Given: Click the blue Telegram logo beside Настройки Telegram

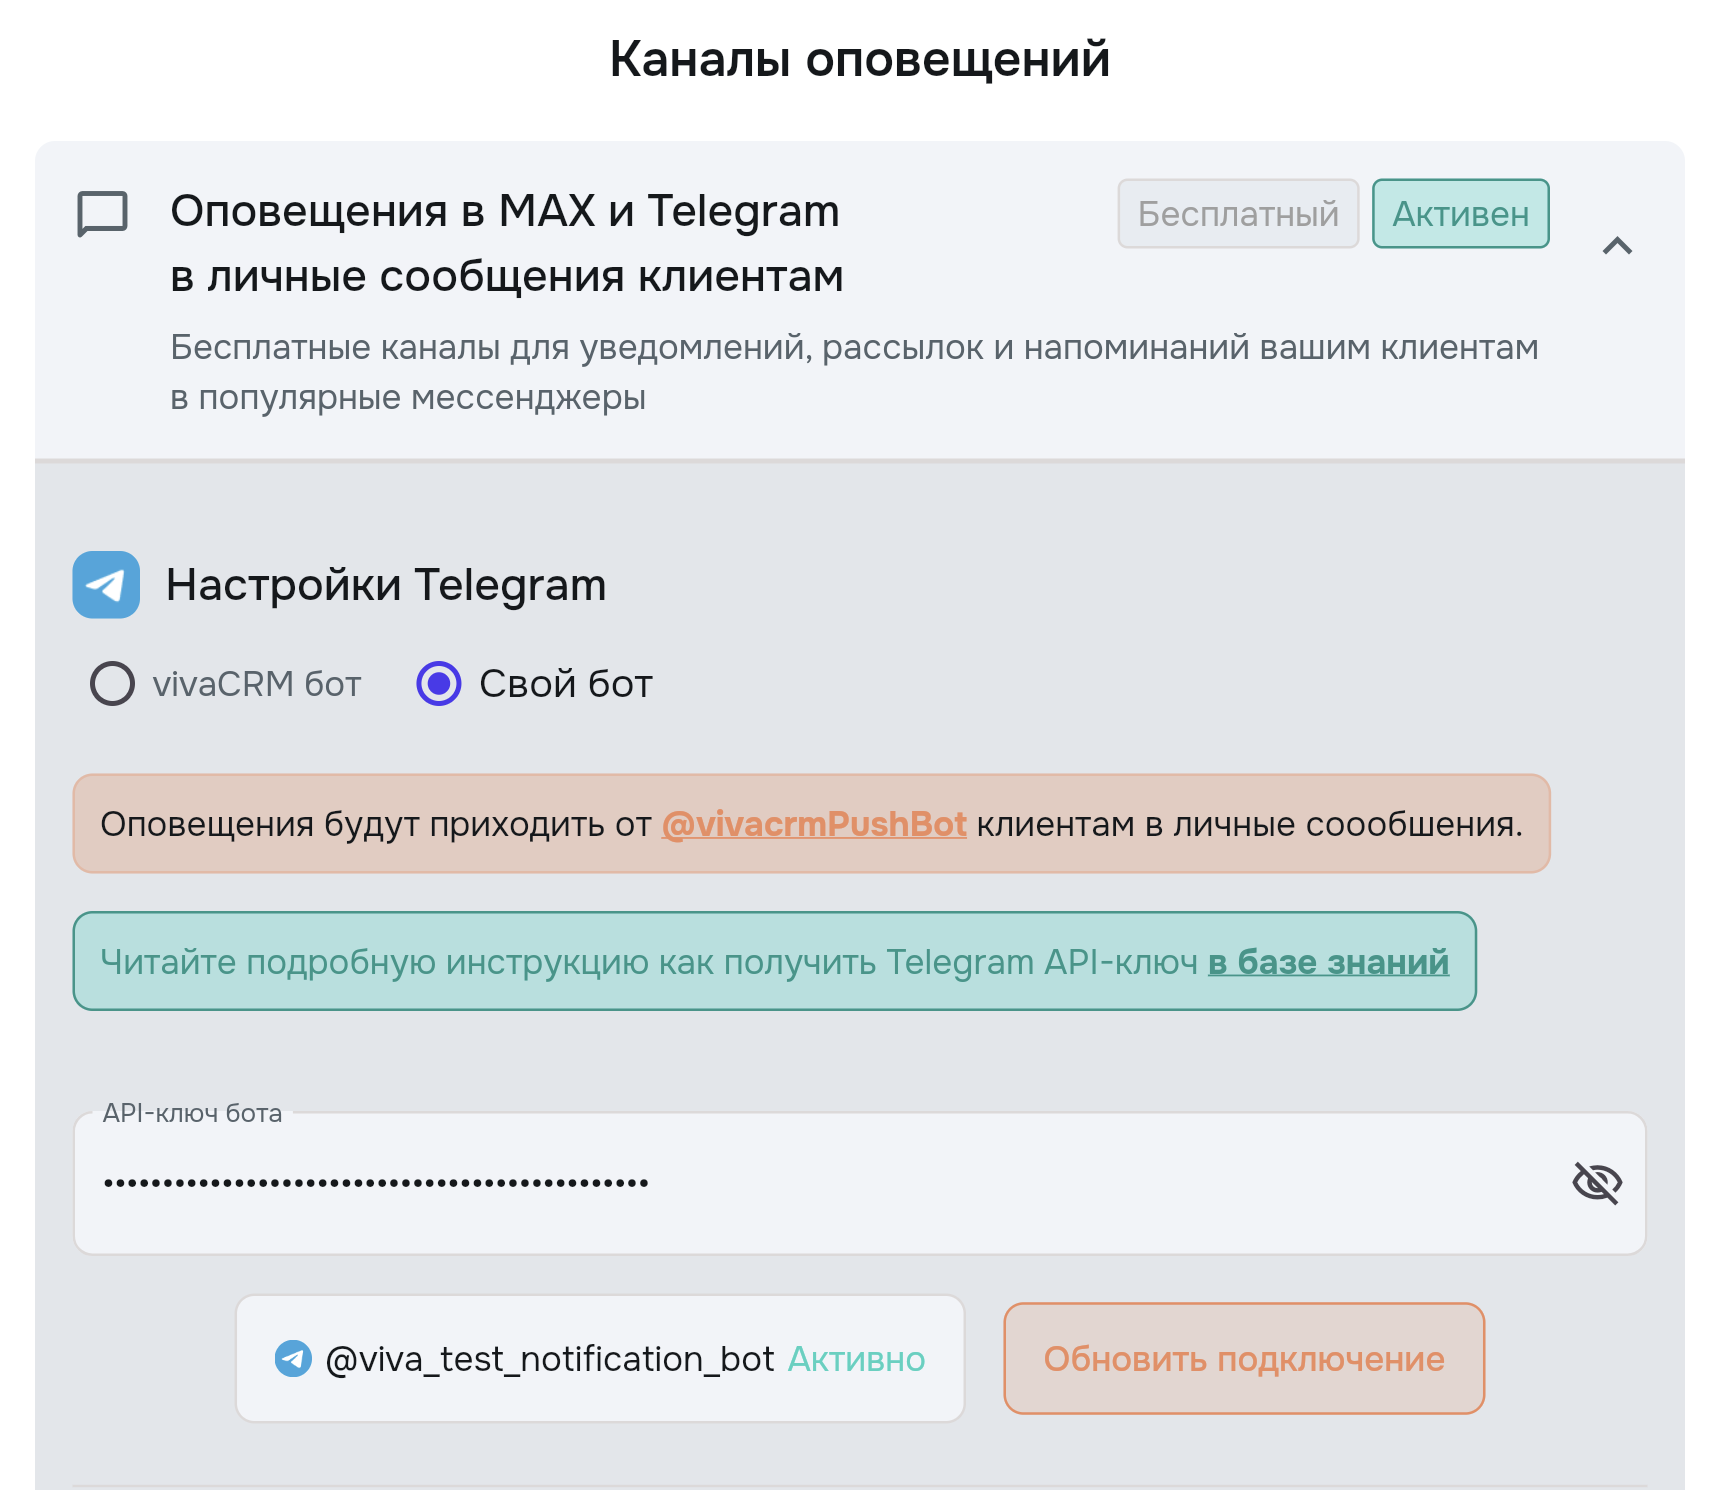Looking at the screenshot, I should coord(106,585).
